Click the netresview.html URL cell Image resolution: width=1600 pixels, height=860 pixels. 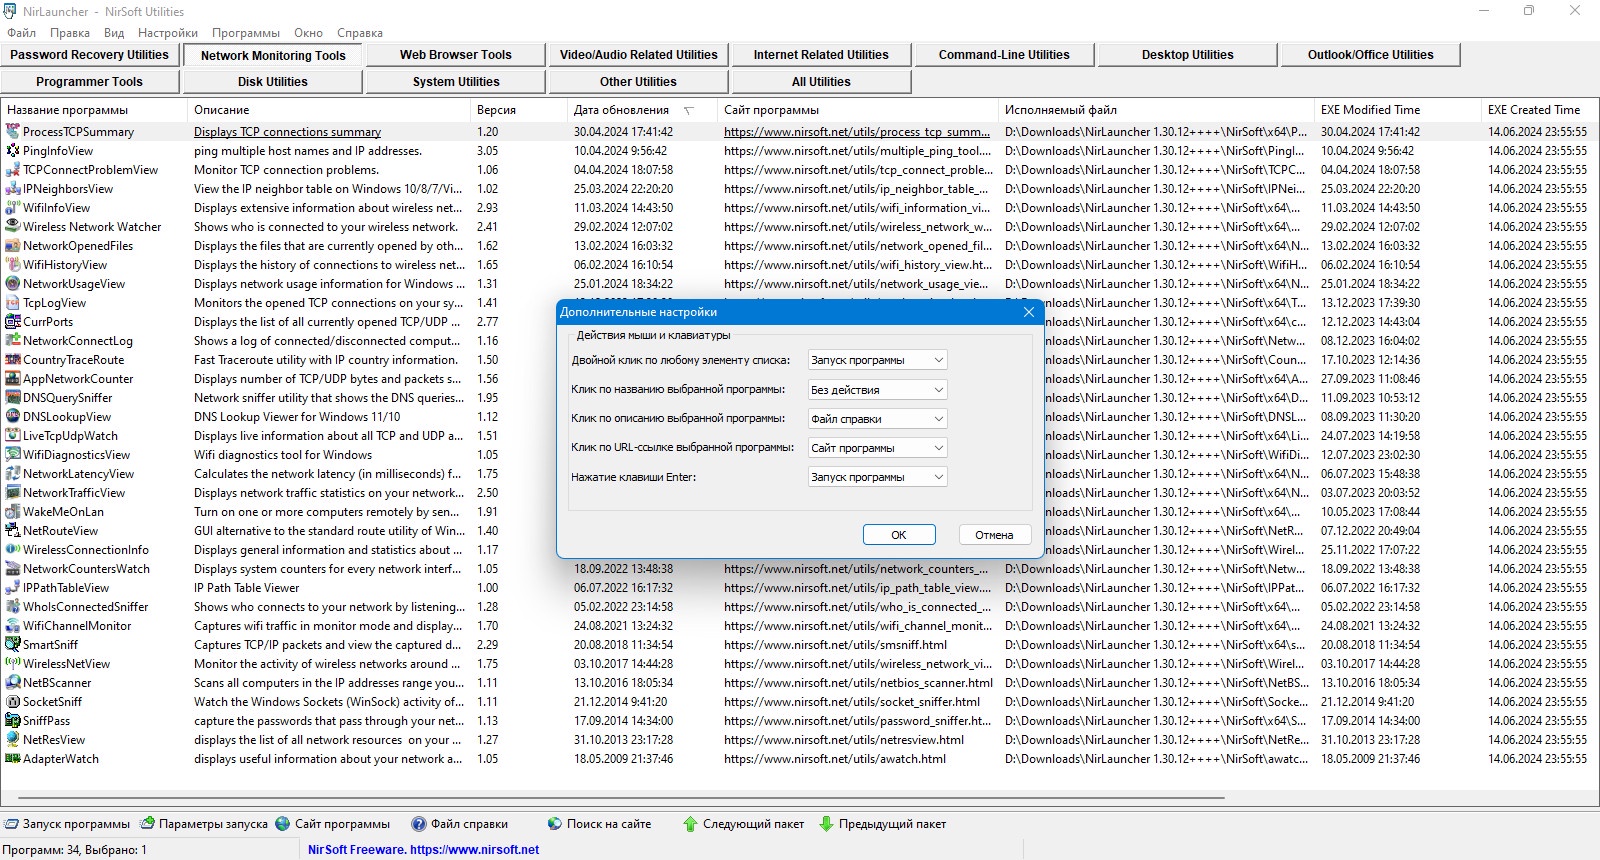point(844,740)
